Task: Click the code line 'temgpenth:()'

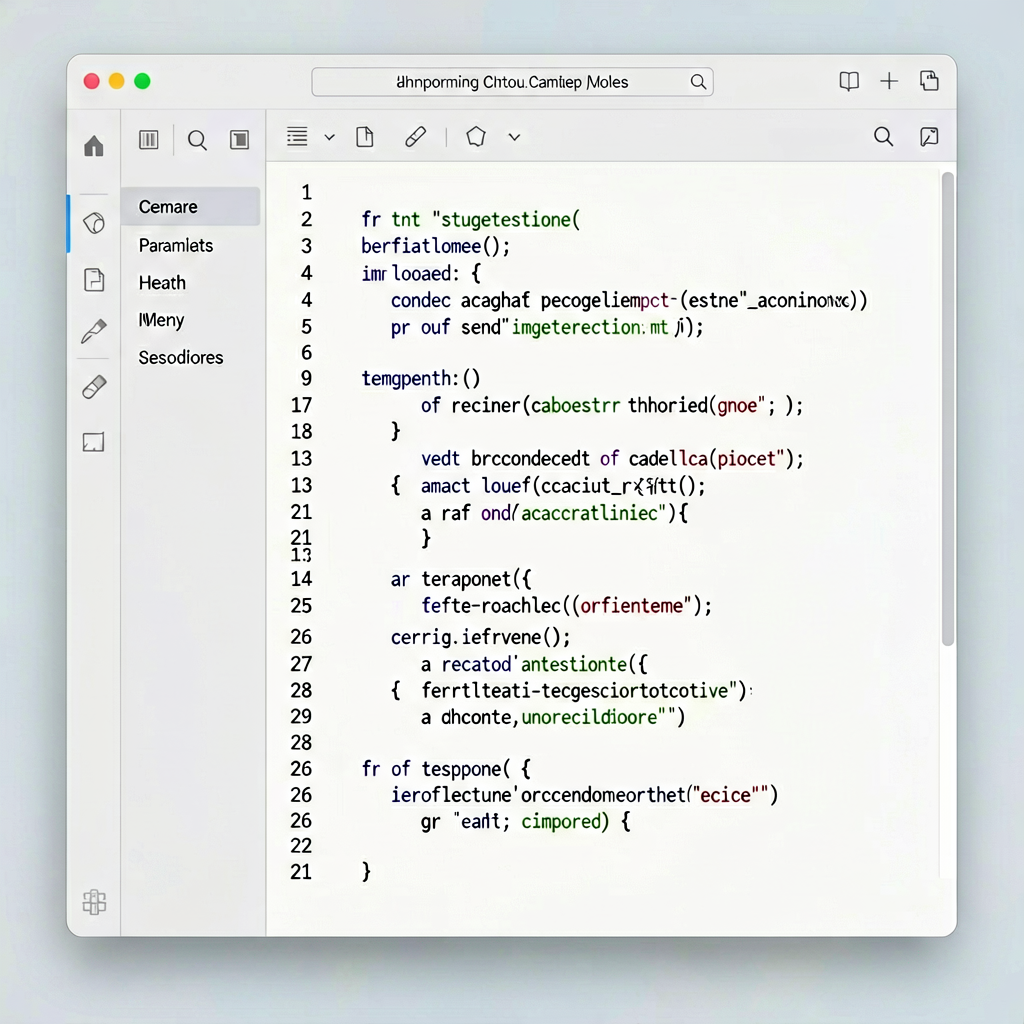Action: pos(421,379)
